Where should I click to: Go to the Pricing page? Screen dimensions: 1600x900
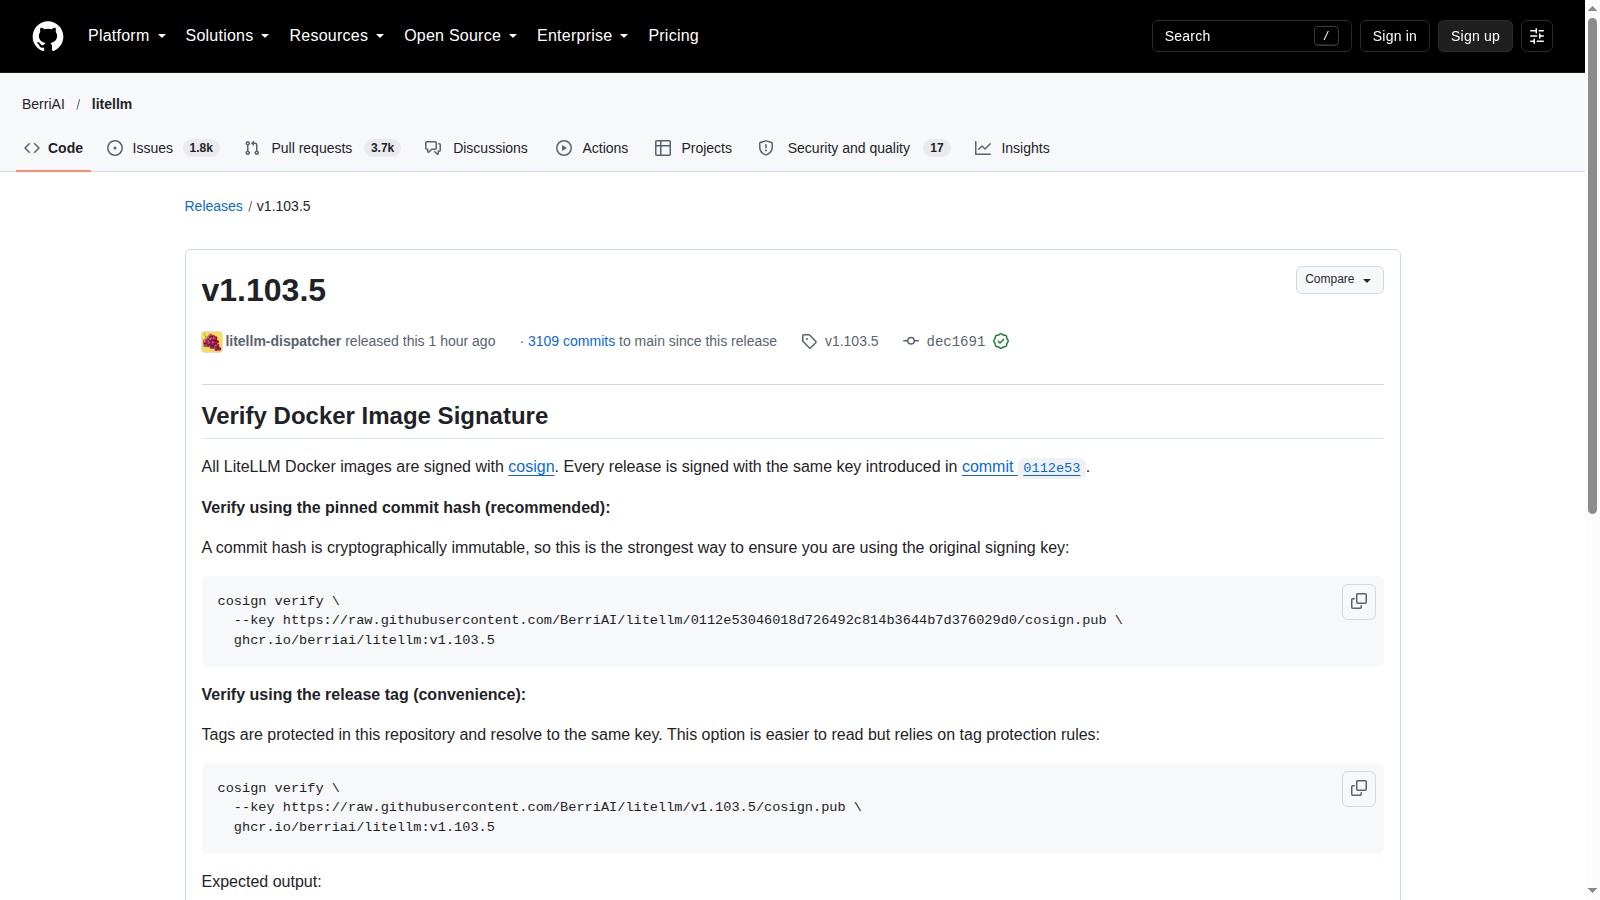click(x=673, y=36)
